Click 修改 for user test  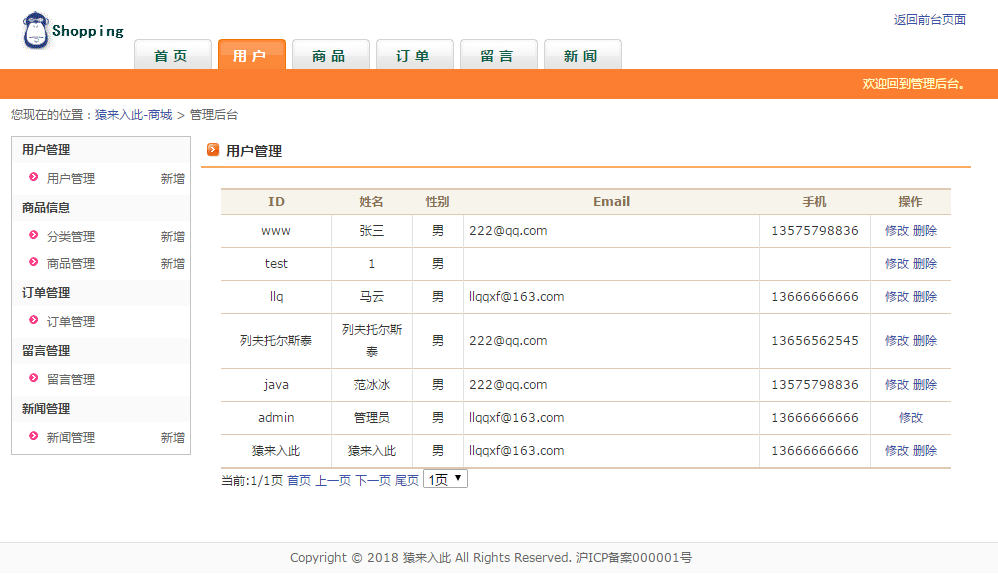(x=897, y=263)
